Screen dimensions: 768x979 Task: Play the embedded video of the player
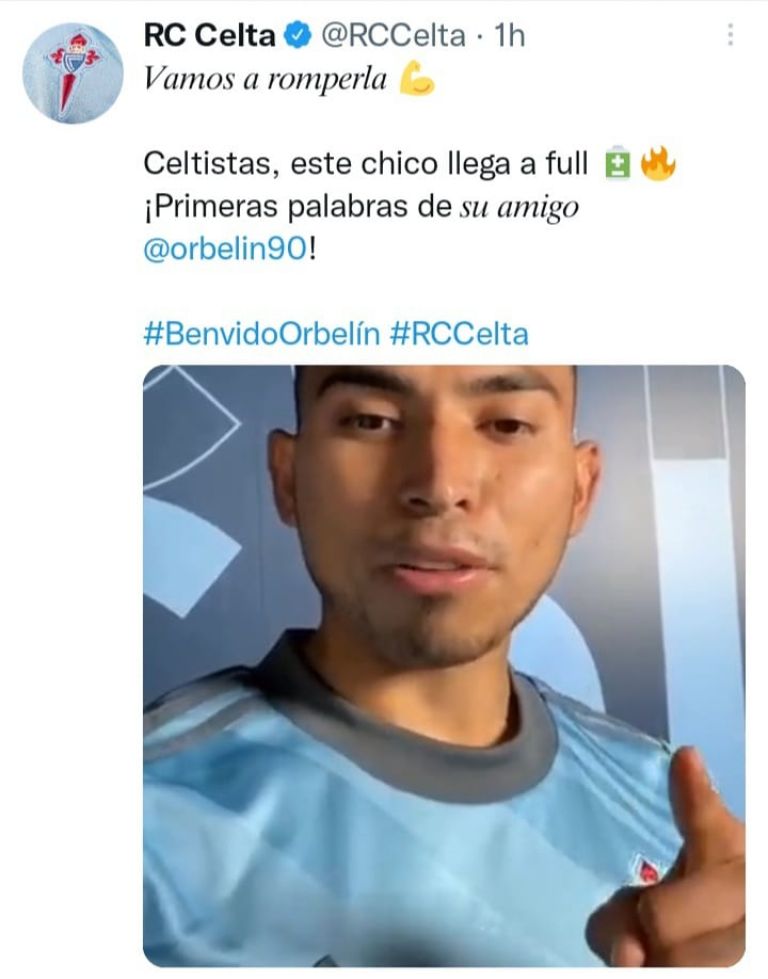[444, 666]
